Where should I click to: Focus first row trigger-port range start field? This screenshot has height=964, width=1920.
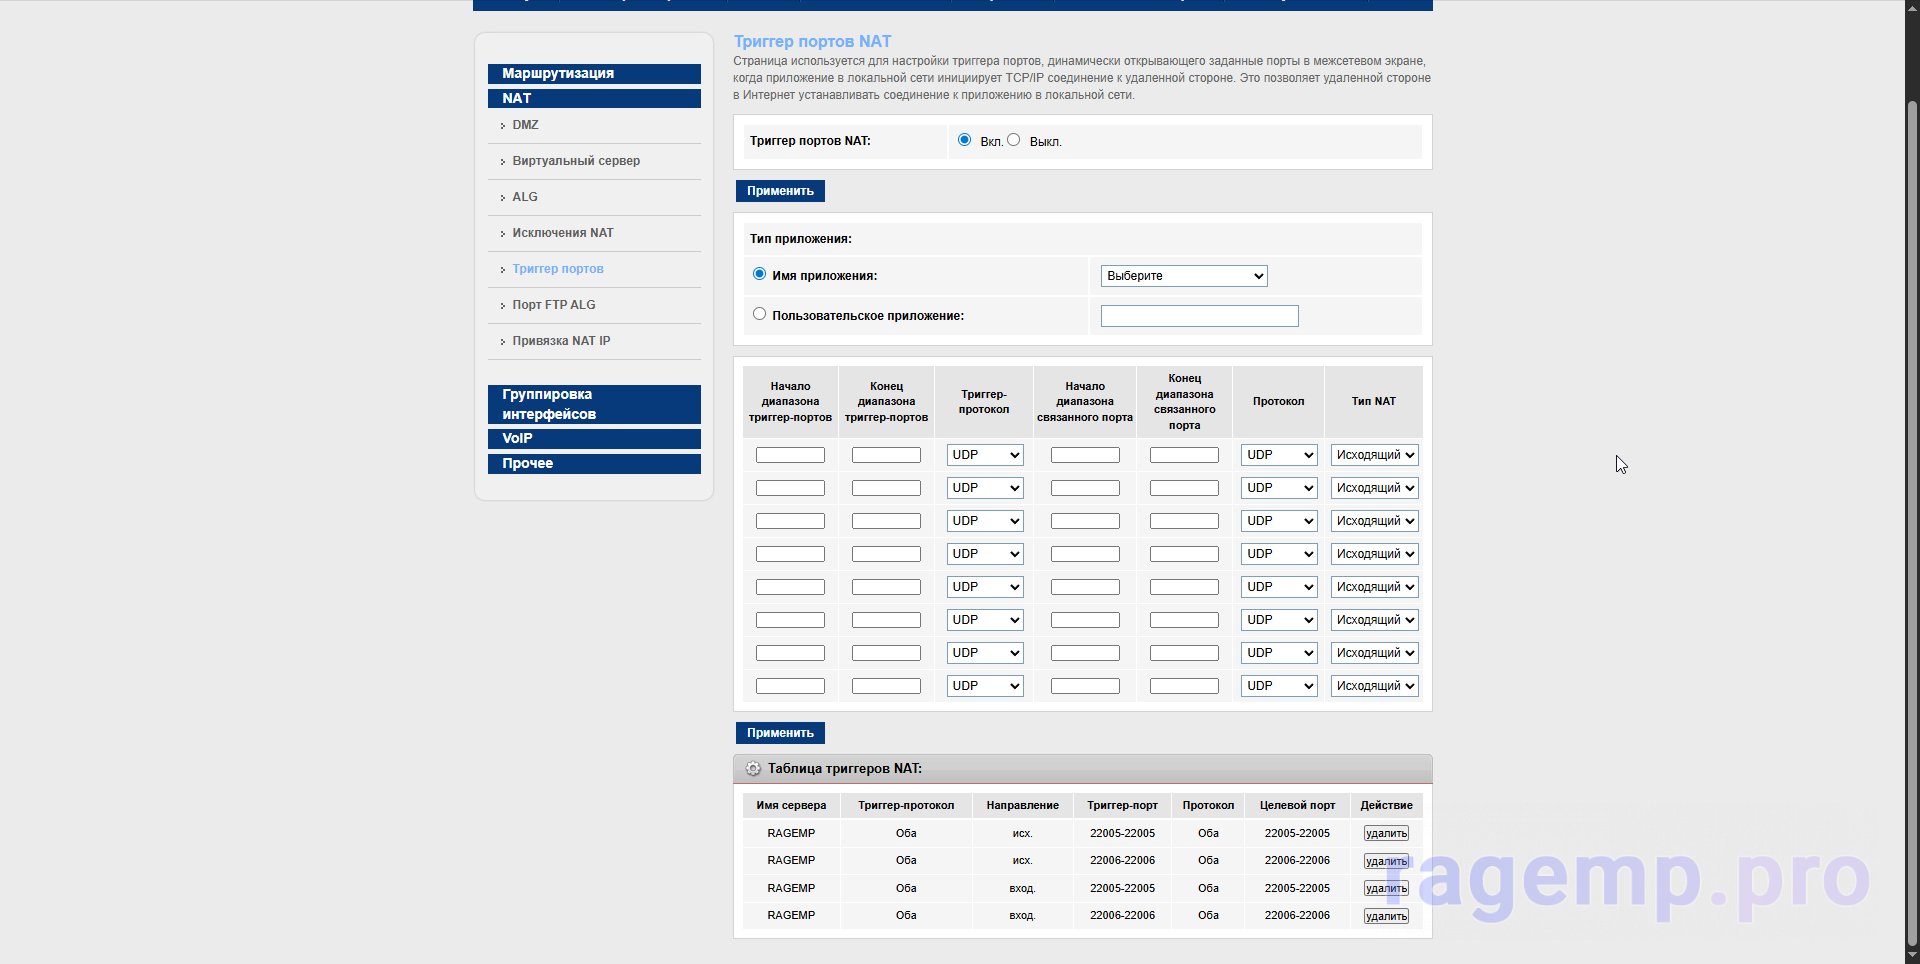pos(790,455)
